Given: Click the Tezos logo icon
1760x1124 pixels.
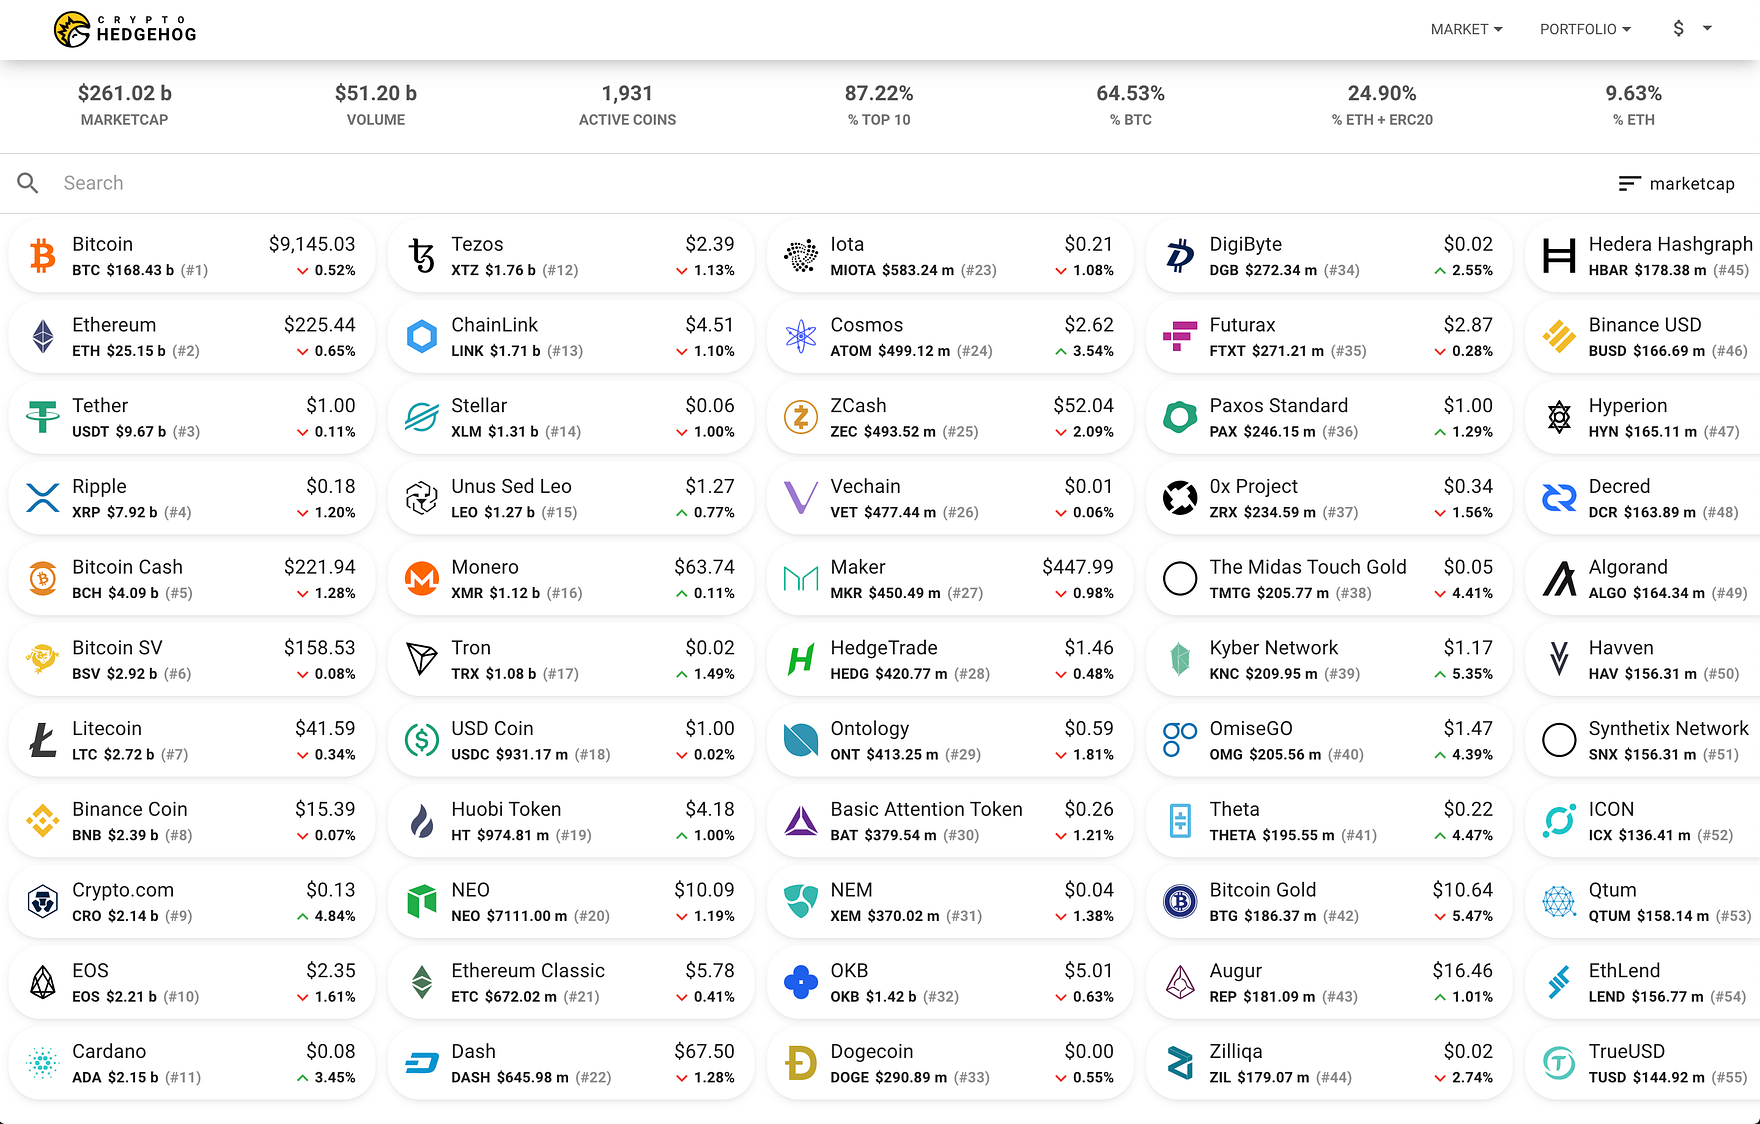Looking at the screenshot, I should (x=422, y=256).
